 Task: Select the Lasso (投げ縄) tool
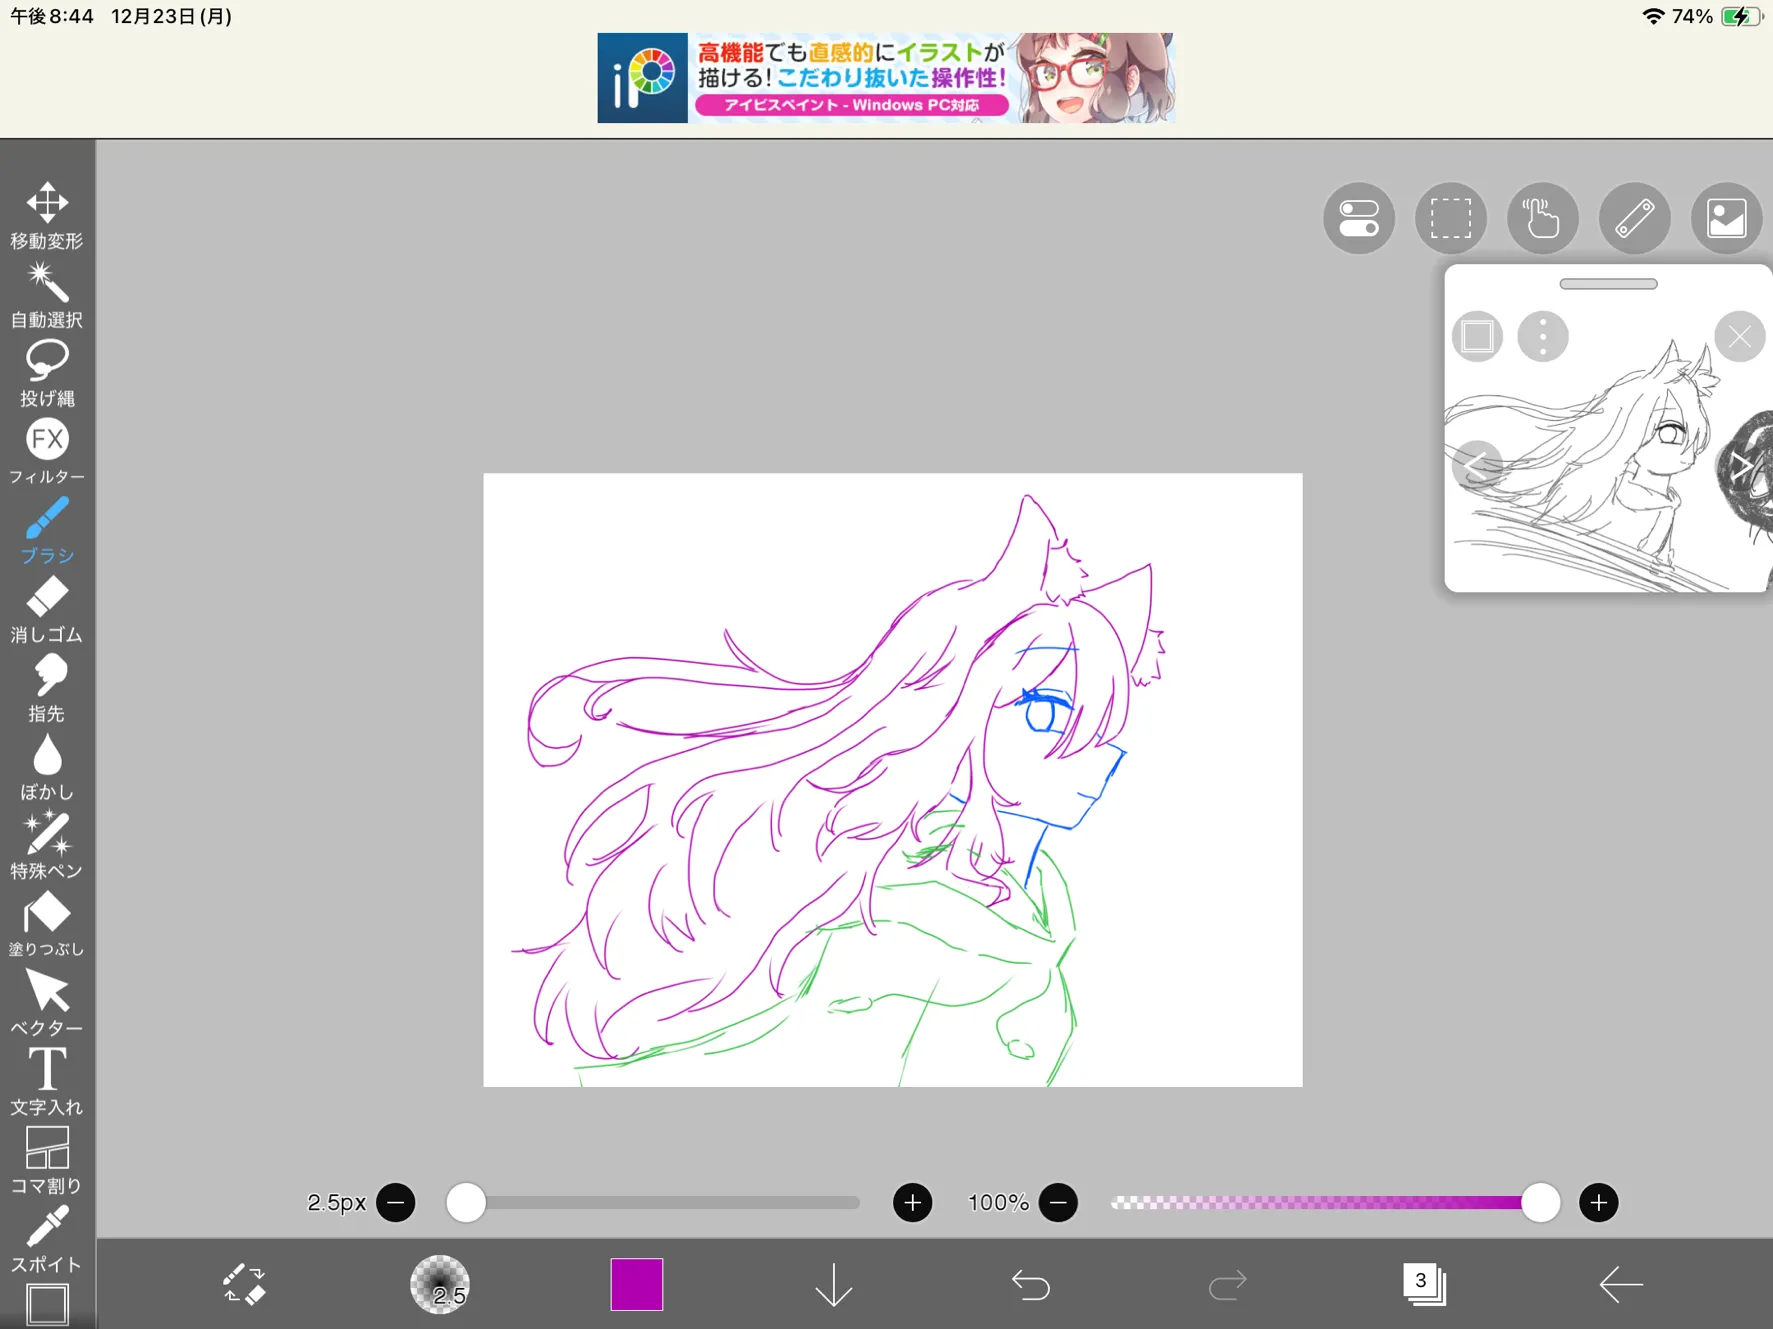coord(47,373)
